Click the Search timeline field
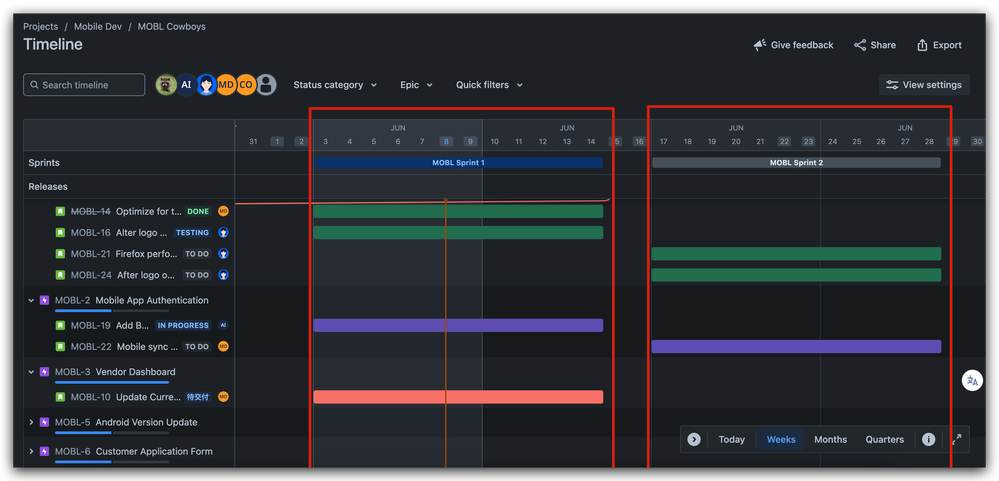The width and height of the screenshot is (999, 481). [x=84, y=85]
